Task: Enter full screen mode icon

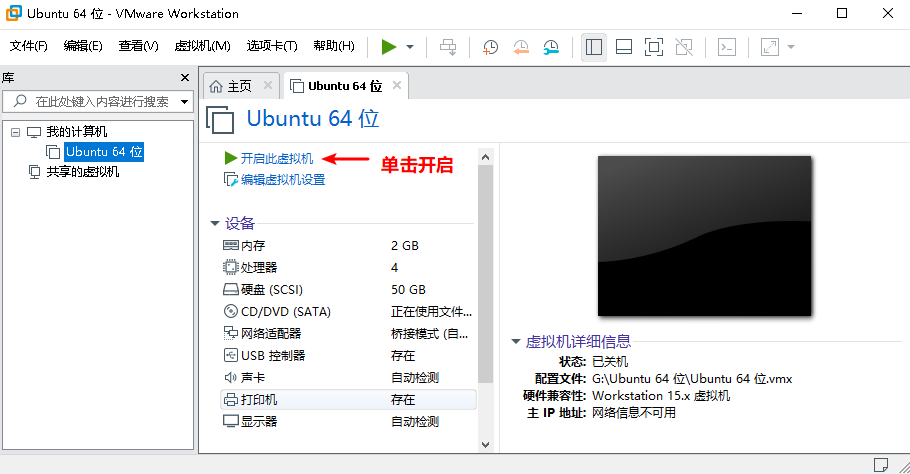Action: [654, 47]
